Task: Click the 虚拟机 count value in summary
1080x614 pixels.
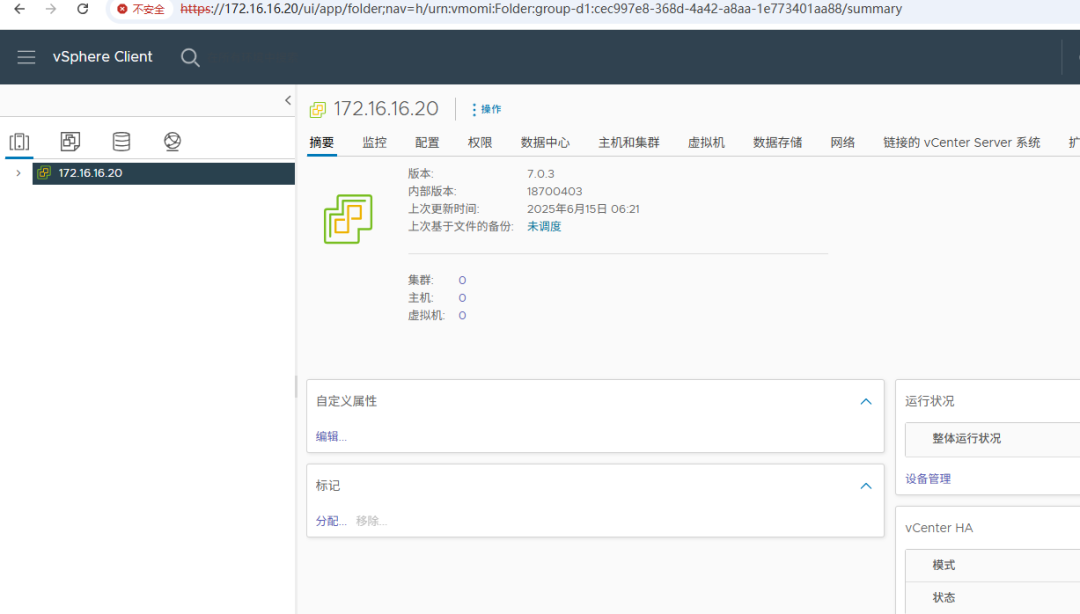Action: click(462, 316)
